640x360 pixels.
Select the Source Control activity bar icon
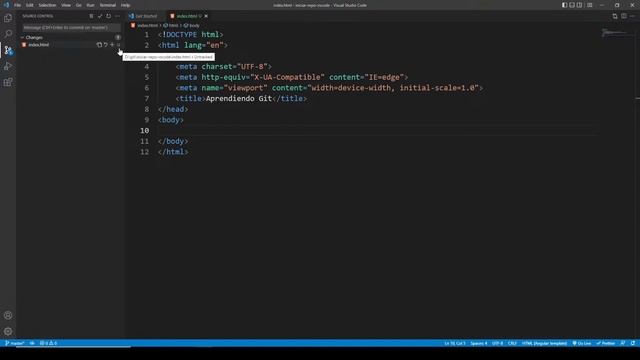point(8,50)
